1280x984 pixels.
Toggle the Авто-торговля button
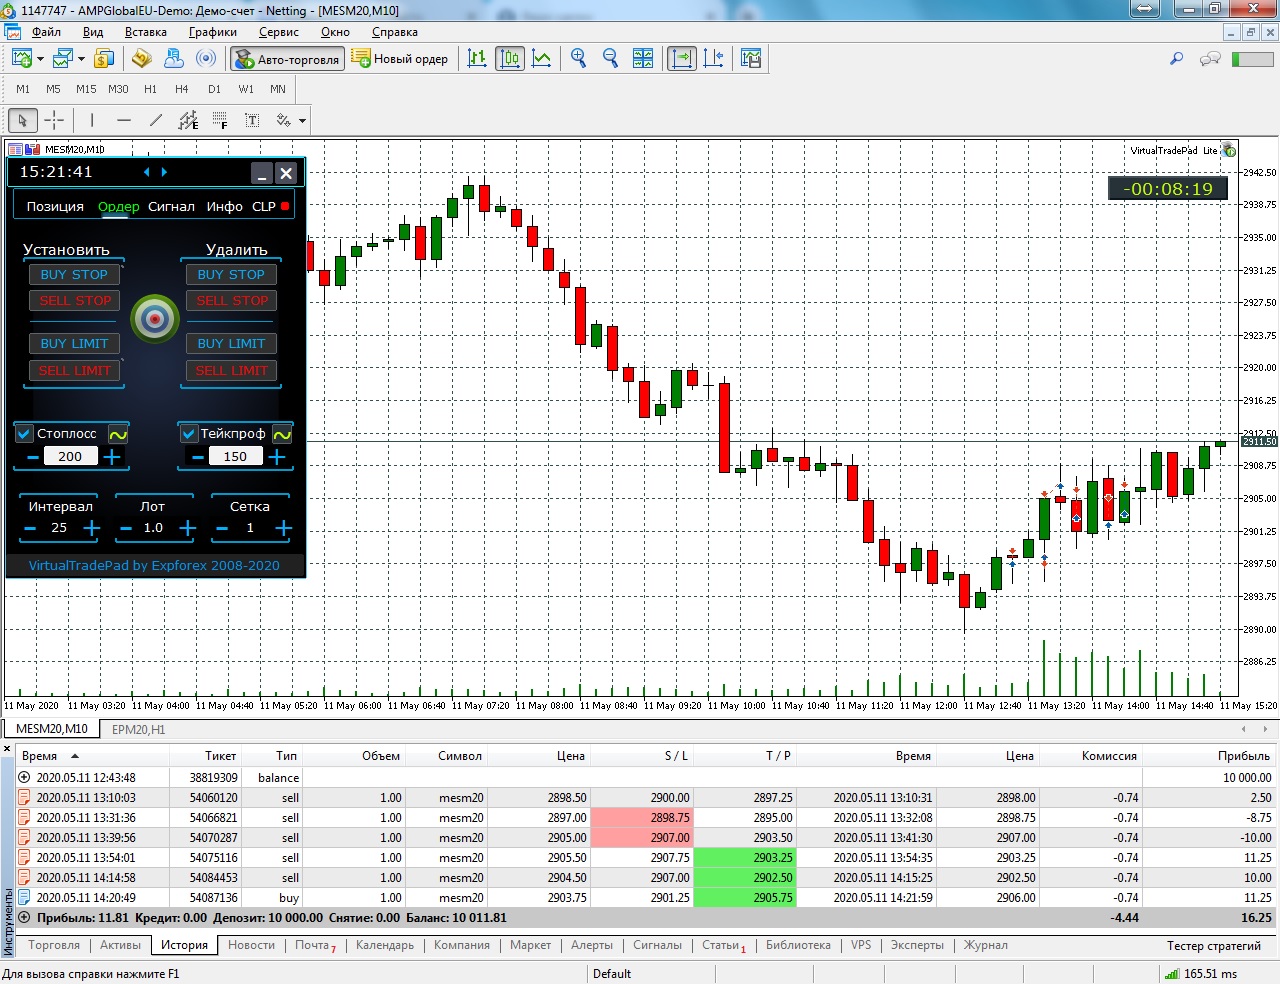[x=288, y=59]
